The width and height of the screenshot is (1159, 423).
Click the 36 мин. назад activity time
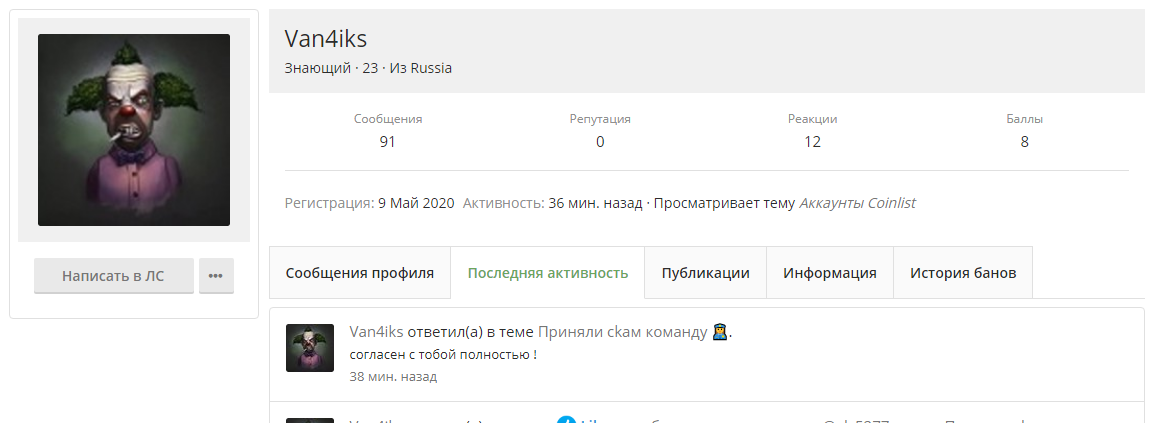click(x=595, y=203)
